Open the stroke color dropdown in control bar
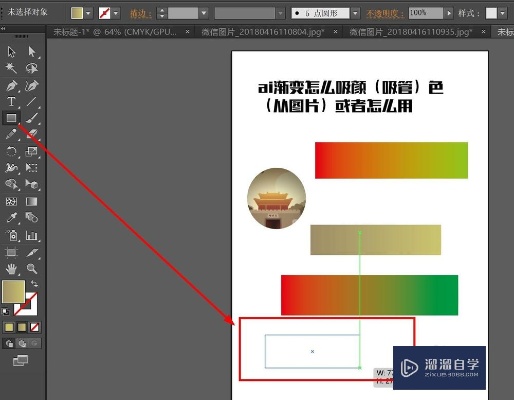This screenshot has height=400, width=514. pos(116,13)
